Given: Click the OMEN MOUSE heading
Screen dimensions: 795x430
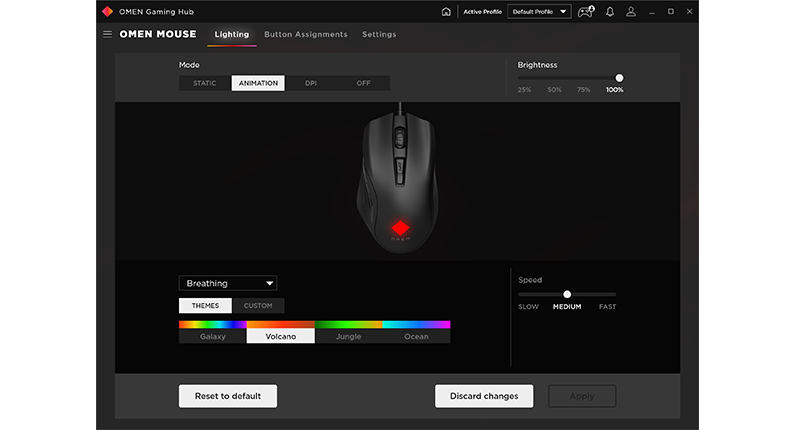Looking at the screenshot, I should tap(158, 34).
